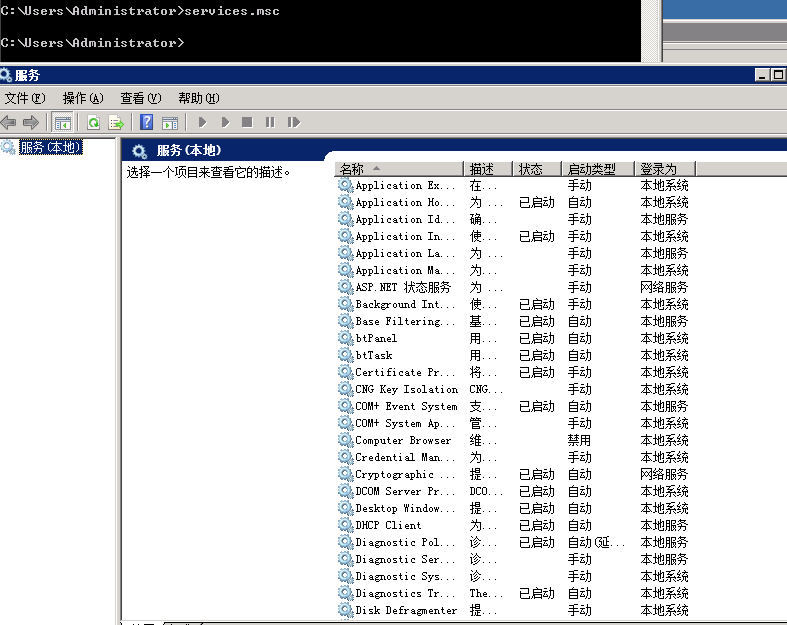Select the DHCP Client service
This screenshot has width=787, height=625.
[388, 525]
